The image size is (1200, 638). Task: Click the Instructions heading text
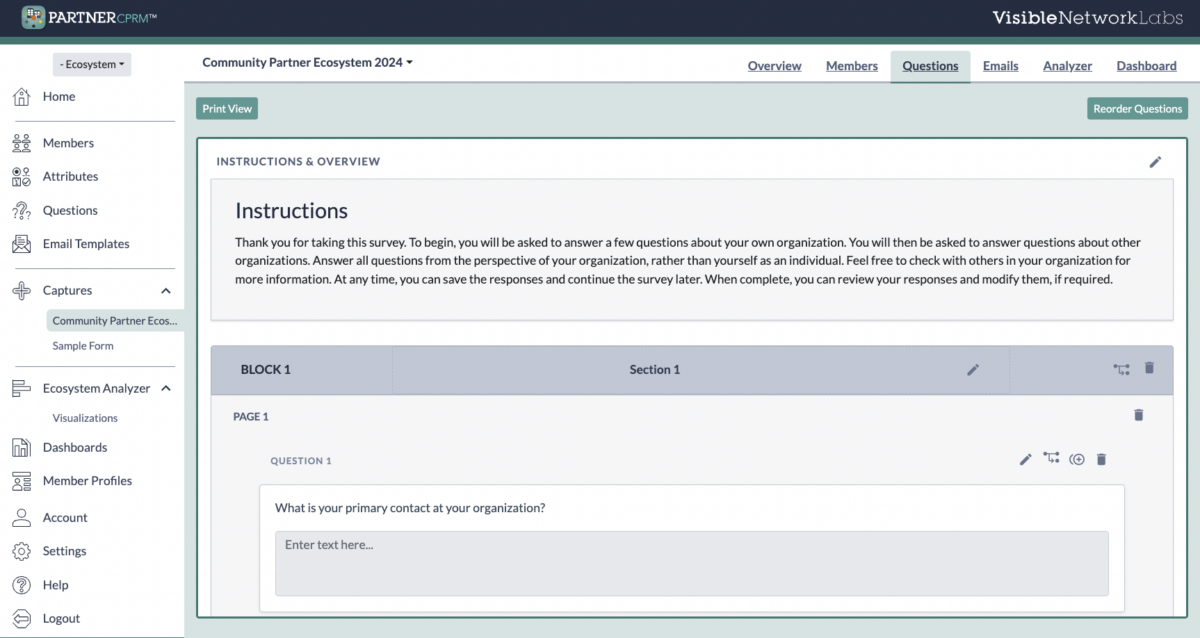click(292, 211)
